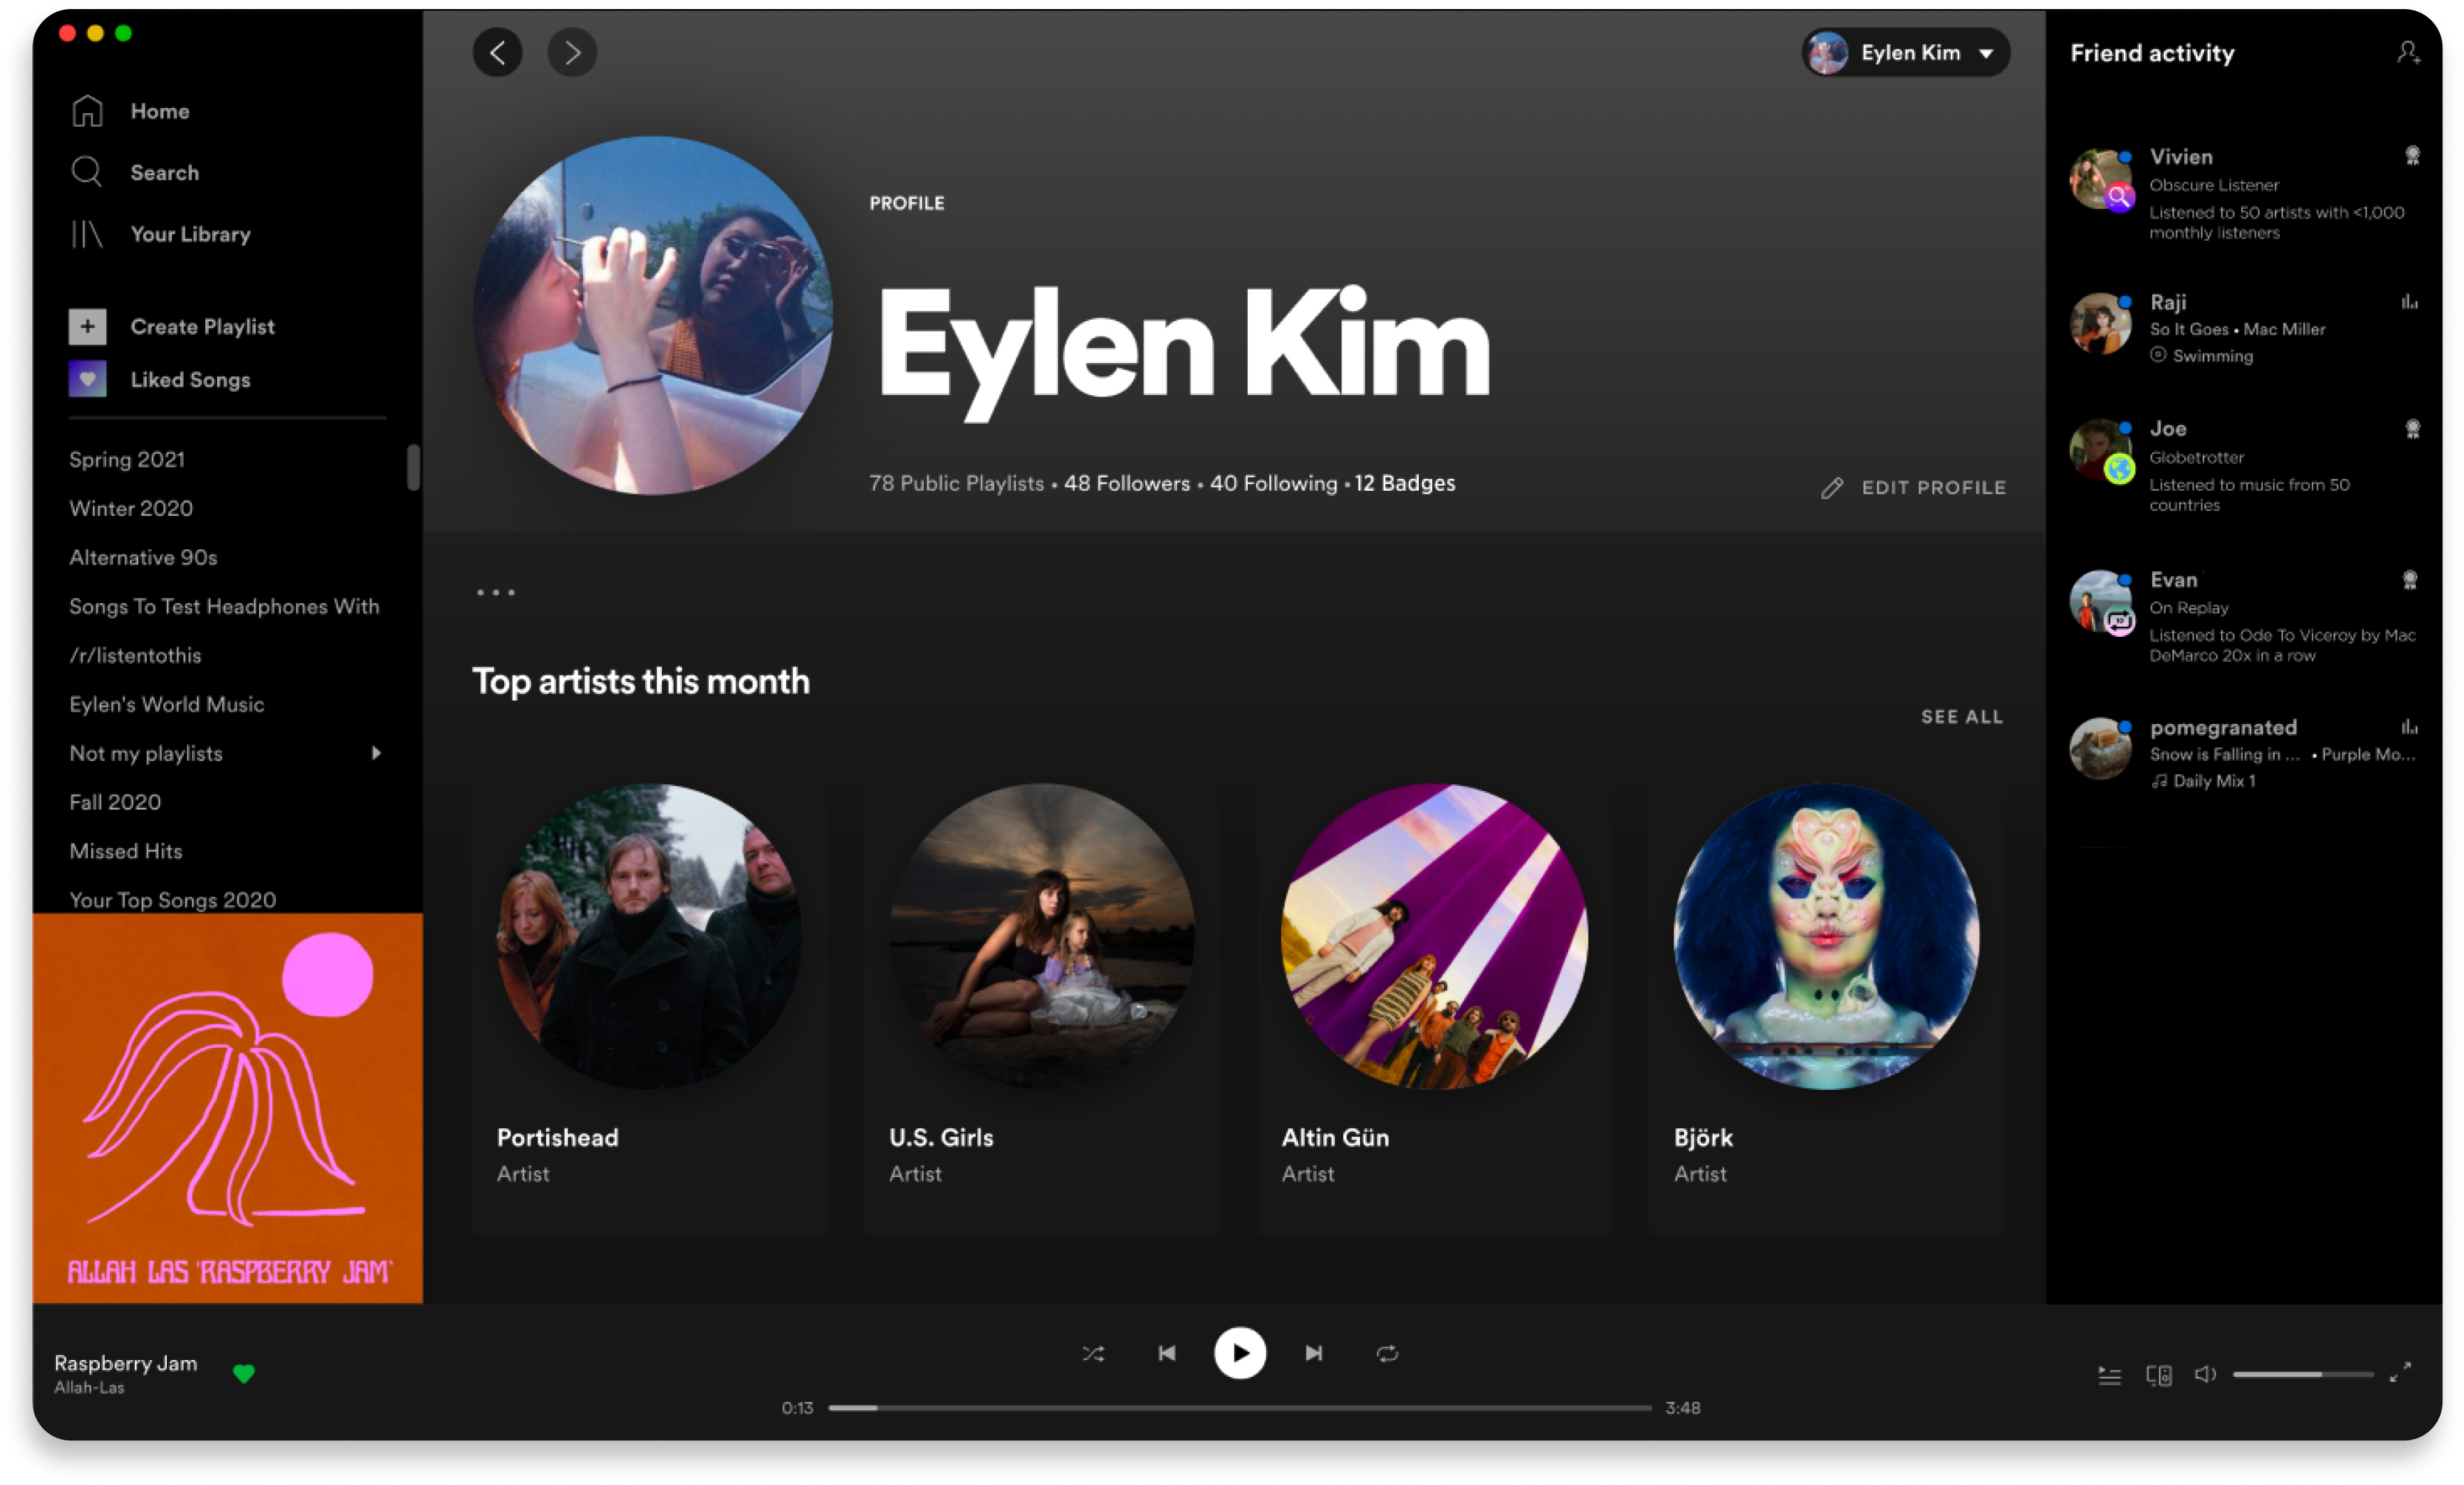2464x1485 pixels.
Task: Expand the Not my playlists folder
Action: click(376, 753)
